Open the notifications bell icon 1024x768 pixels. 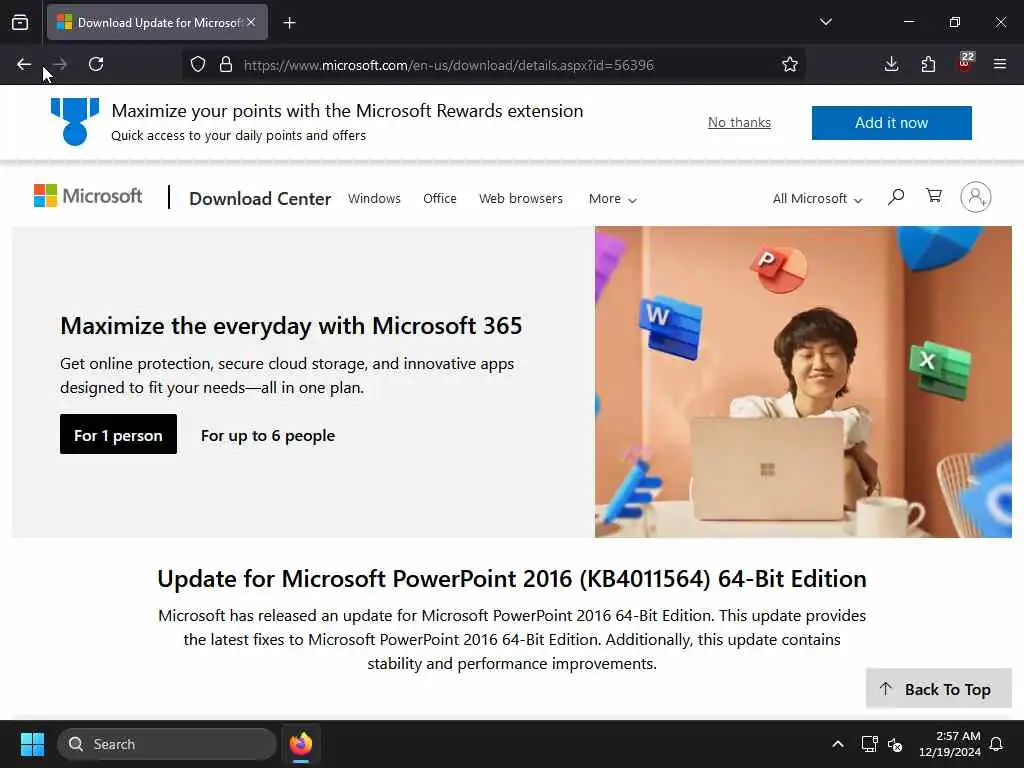tap(997, 744)
